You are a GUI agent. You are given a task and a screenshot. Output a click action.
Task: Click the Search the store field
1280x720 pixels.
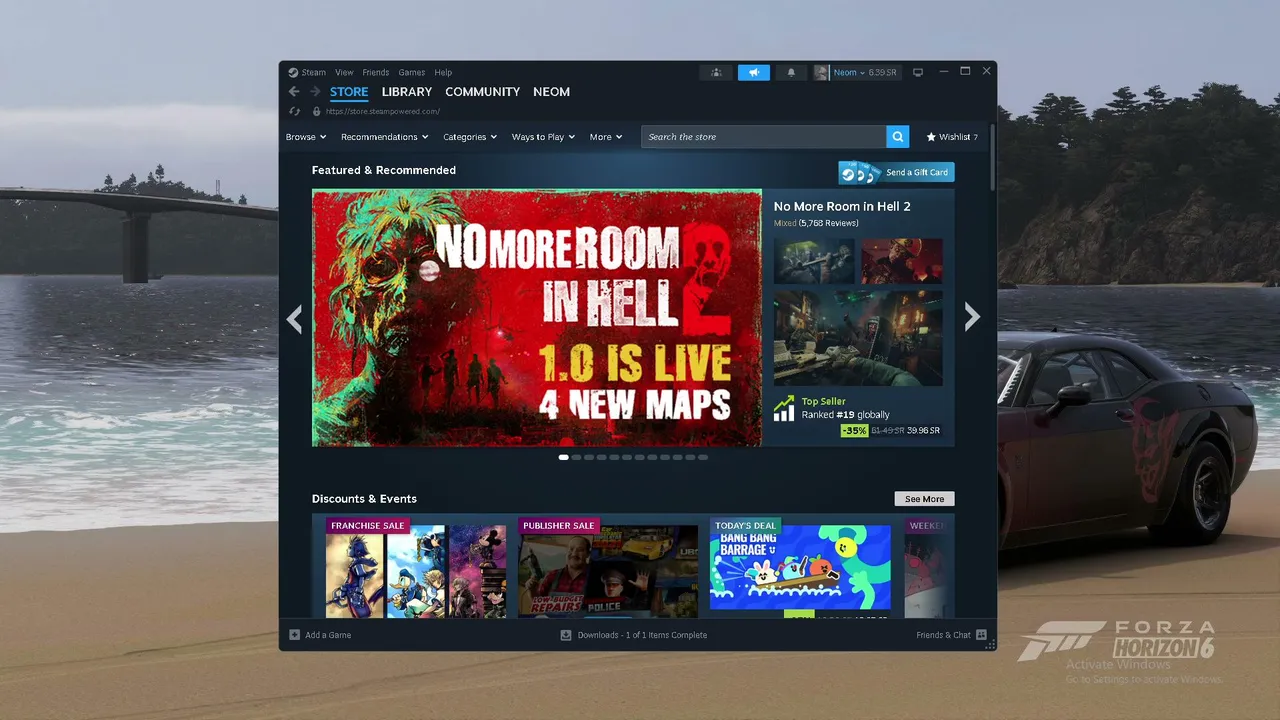[x=764, y=137]
